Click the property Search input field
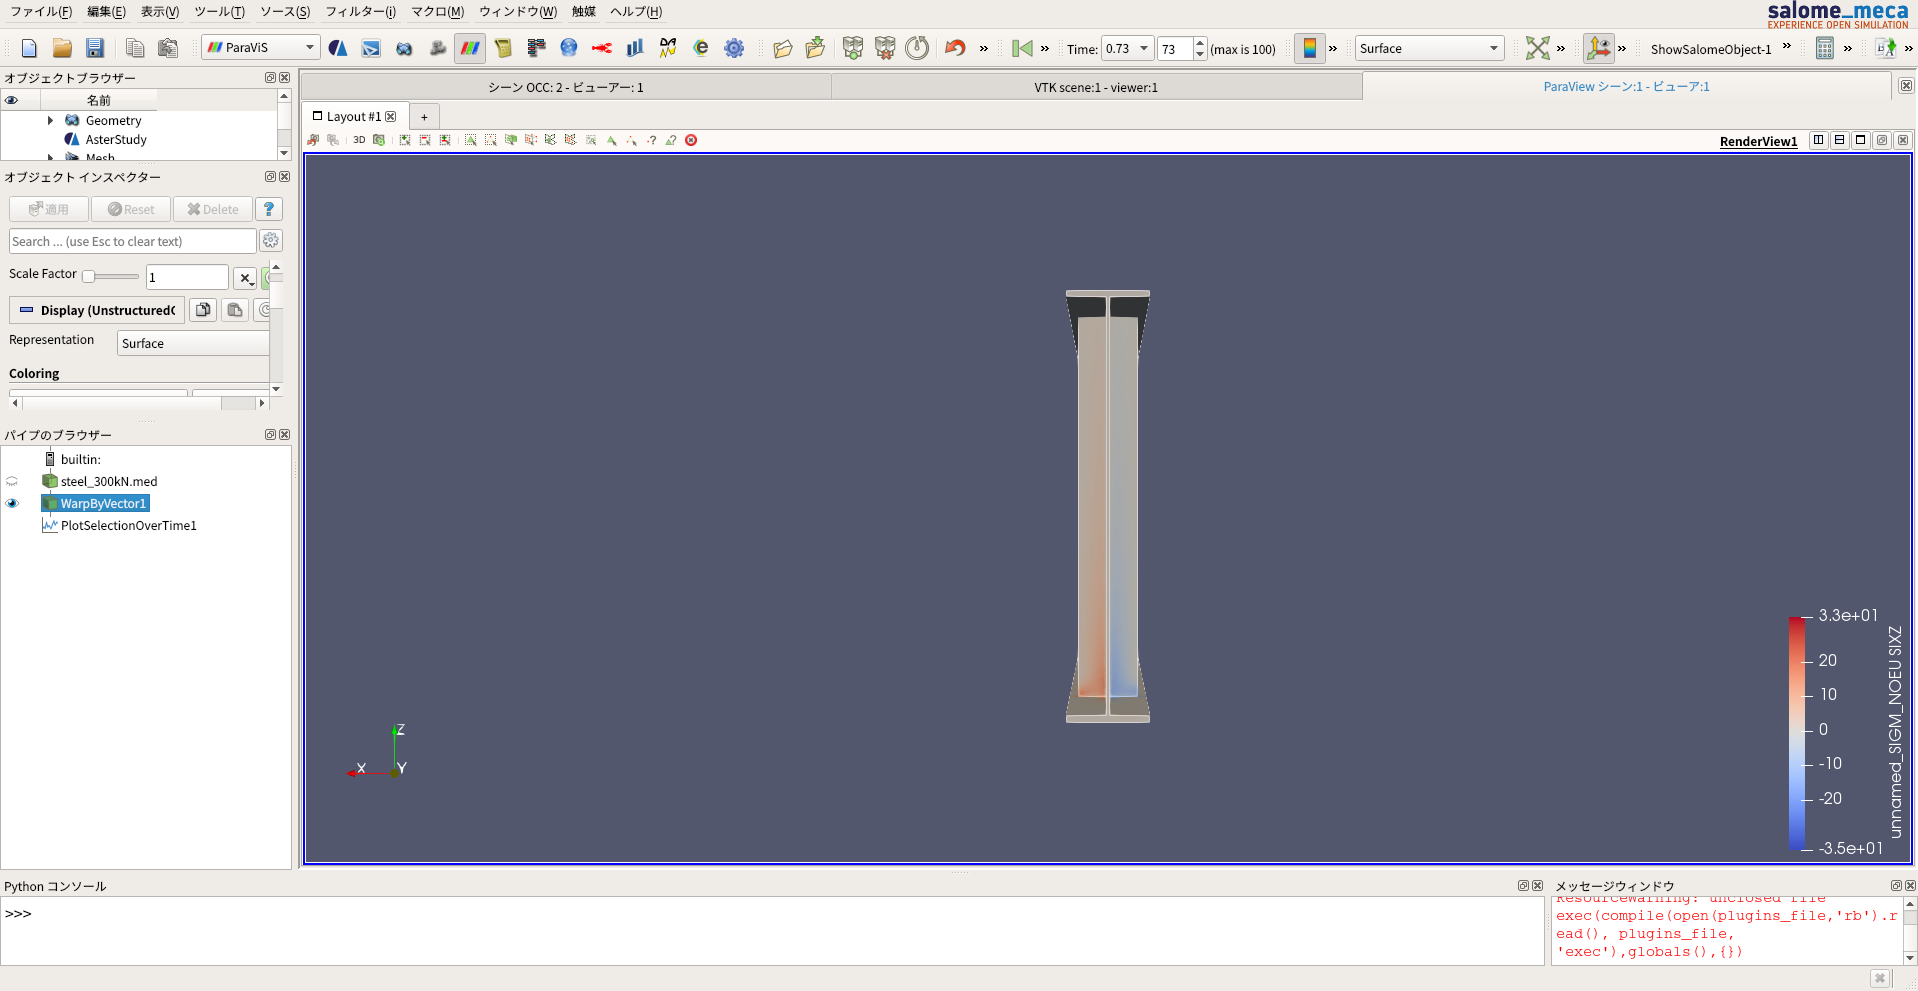This screenshot has width=1918, height=991. (x=132, y=241)
